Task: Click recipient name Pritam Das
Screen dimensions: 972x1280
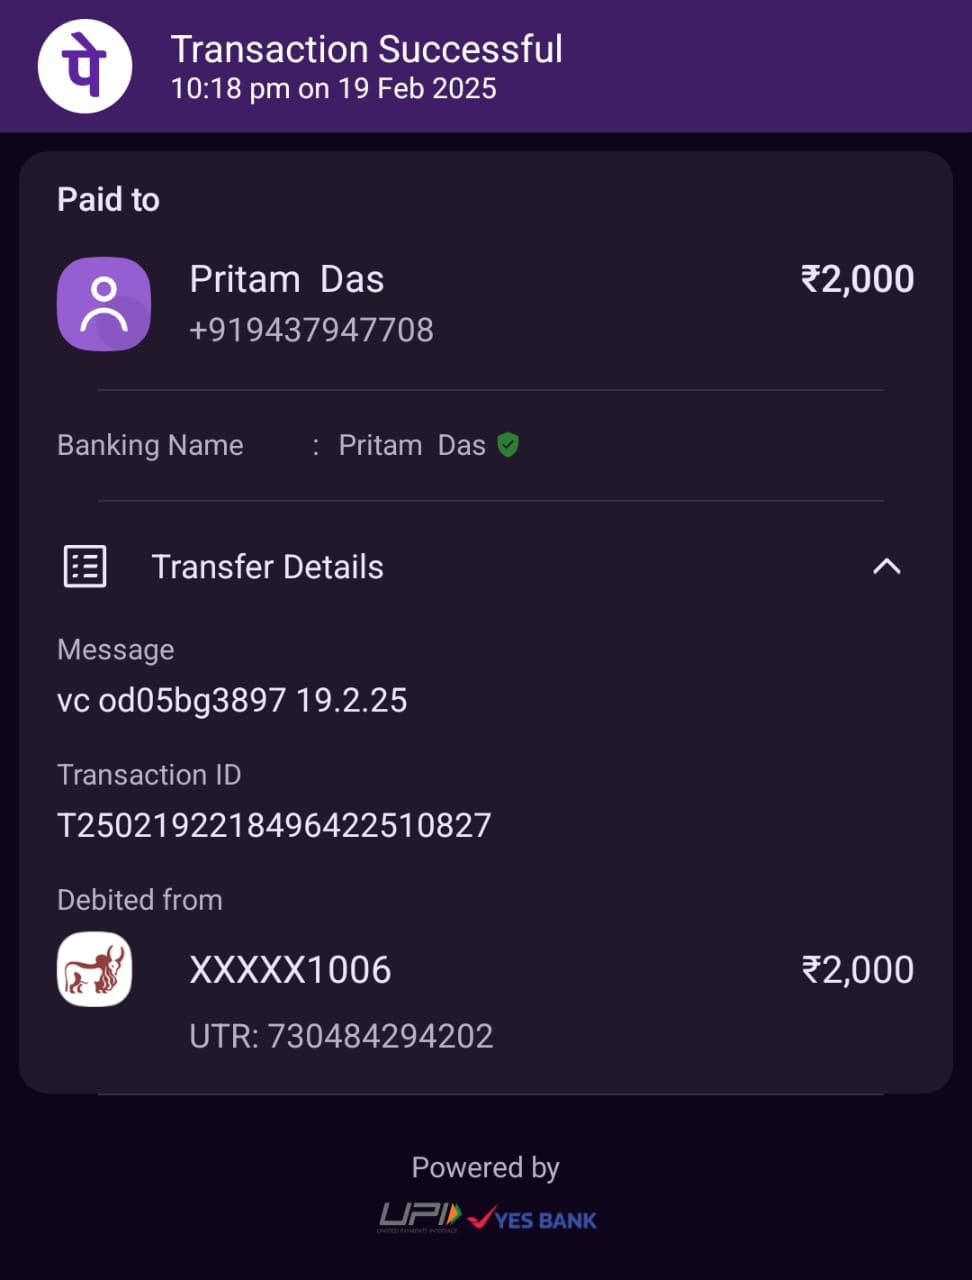Action: tap(287, 280)
